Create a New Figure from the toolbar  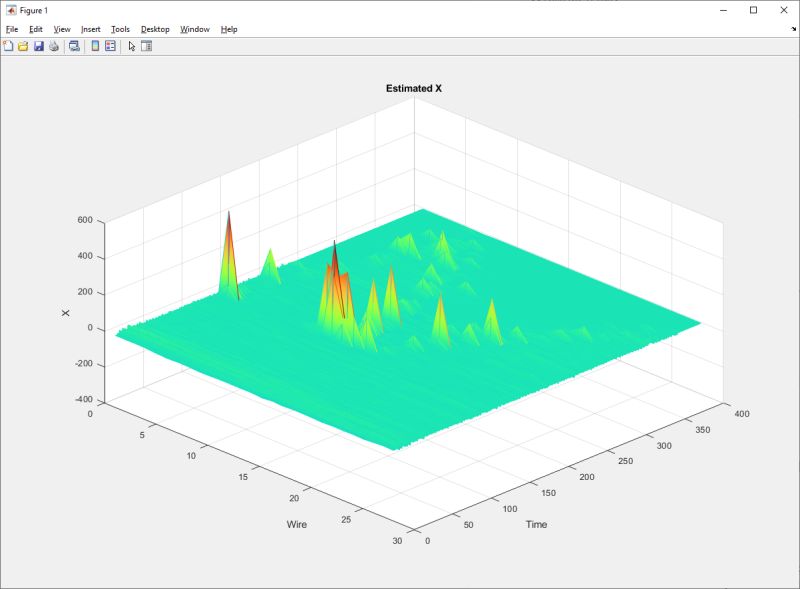click(x=9, y=47)
